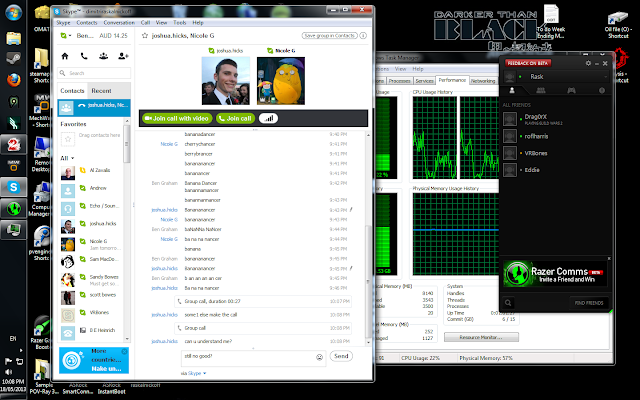
Task: Click Nicole G profile picture in call header
Action: click(x=281, y=81)
